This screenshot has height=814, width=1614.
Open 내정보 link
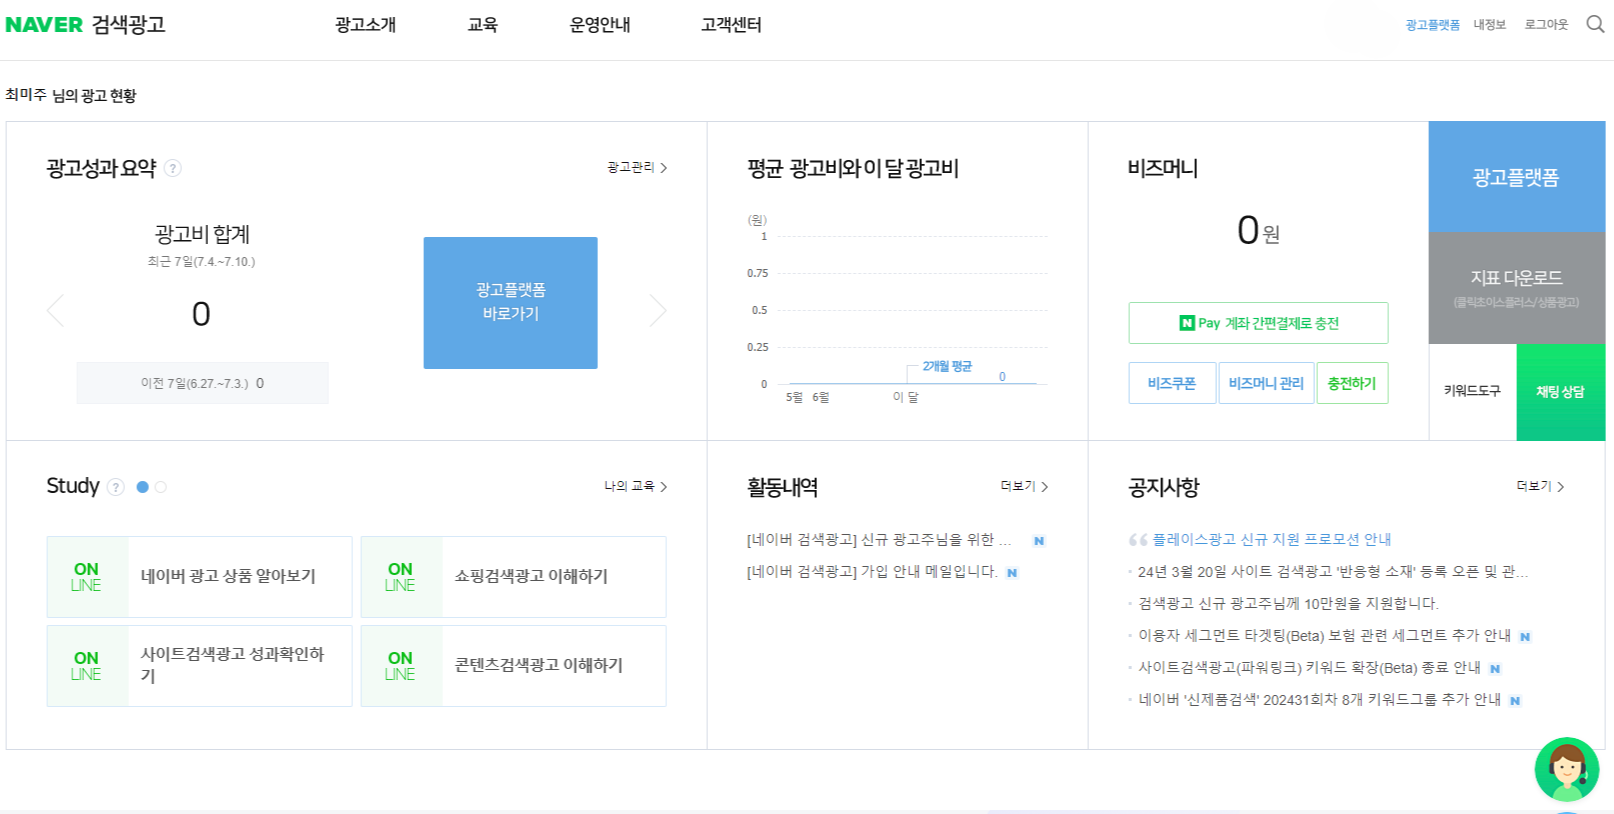coord(1489,25)
